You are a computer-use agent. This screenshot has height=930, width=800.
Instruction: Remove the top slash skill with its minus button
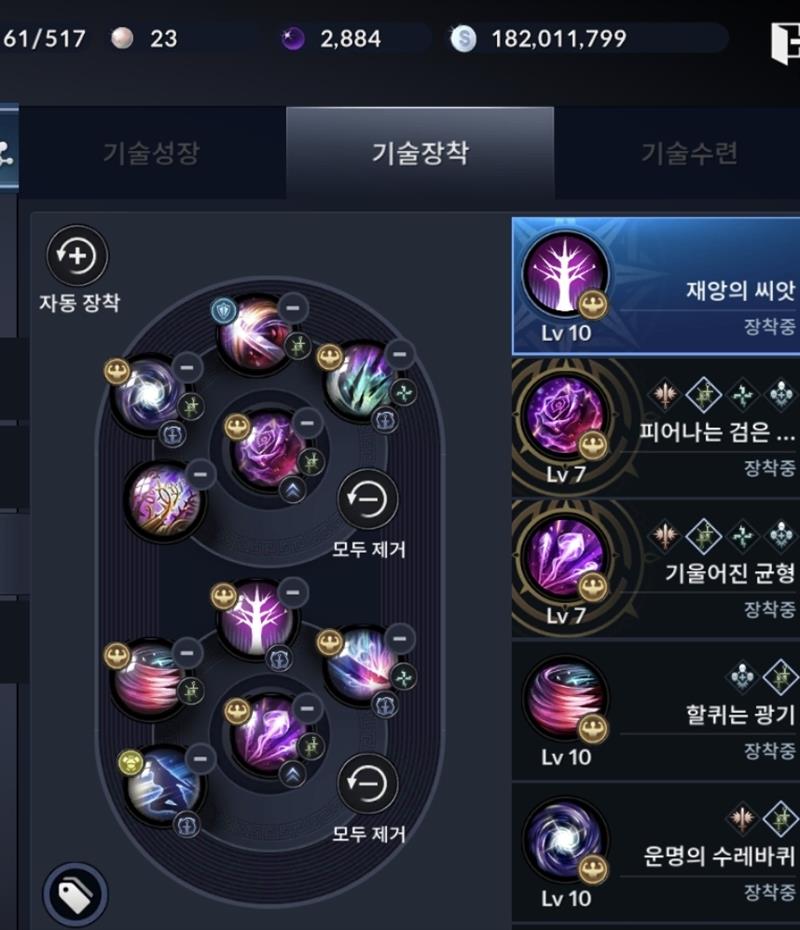[293, 307]
